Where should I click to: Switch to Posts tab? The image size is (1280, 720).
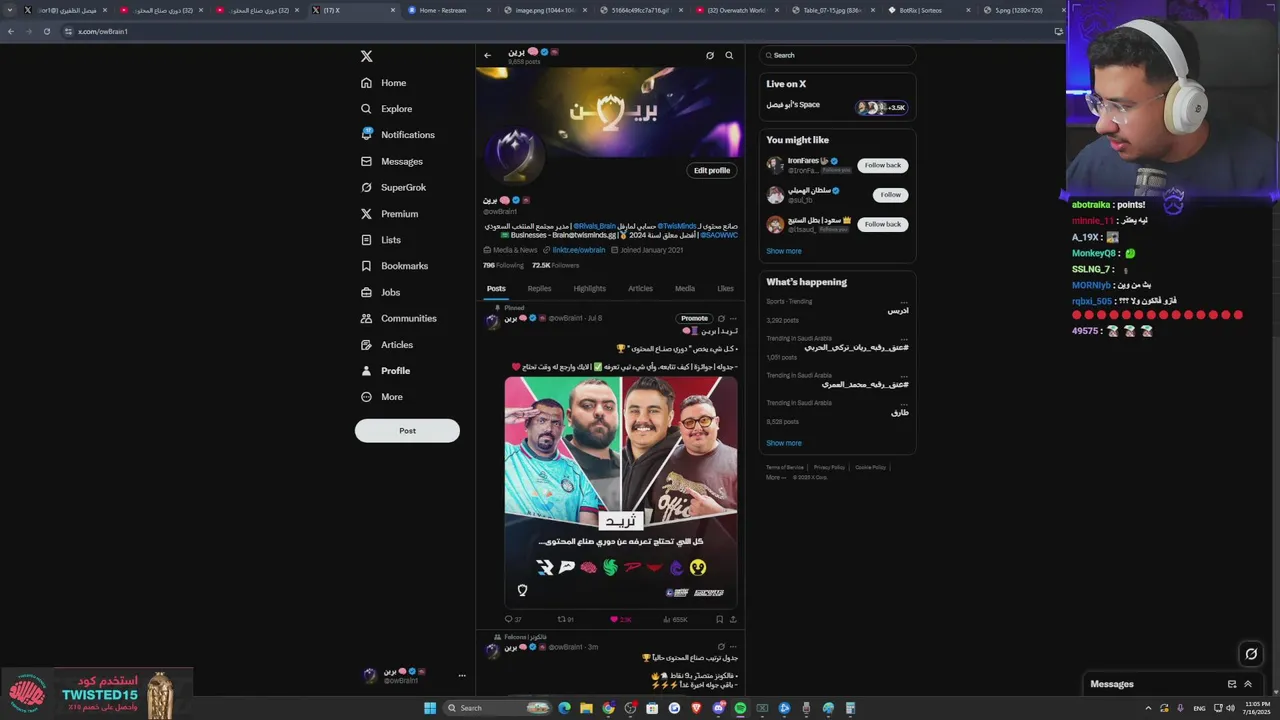tap(496, 289)
